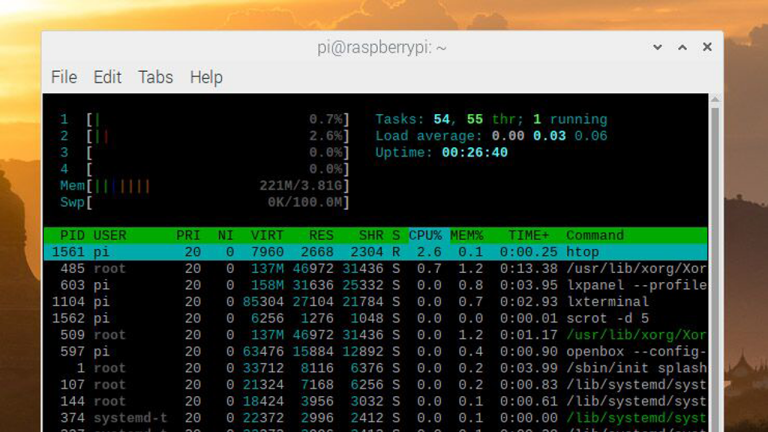768x432 pixels.
Task: Sort by the TIME+ column header
Action: point(528,236)
